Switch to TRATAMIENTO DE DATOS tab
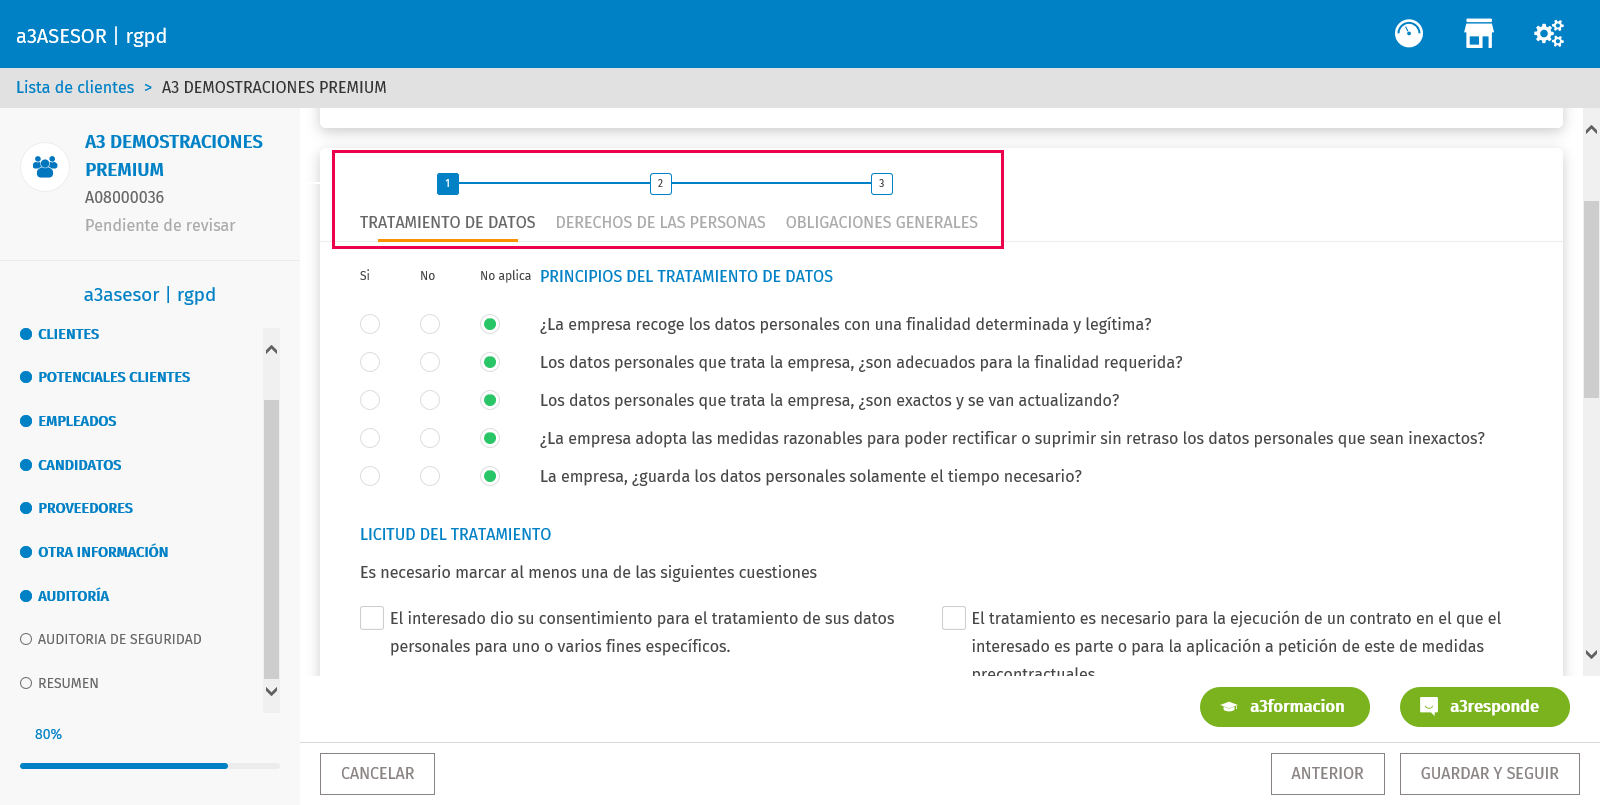This screenshot has width=1600, height=805. [x=448, y=222]
